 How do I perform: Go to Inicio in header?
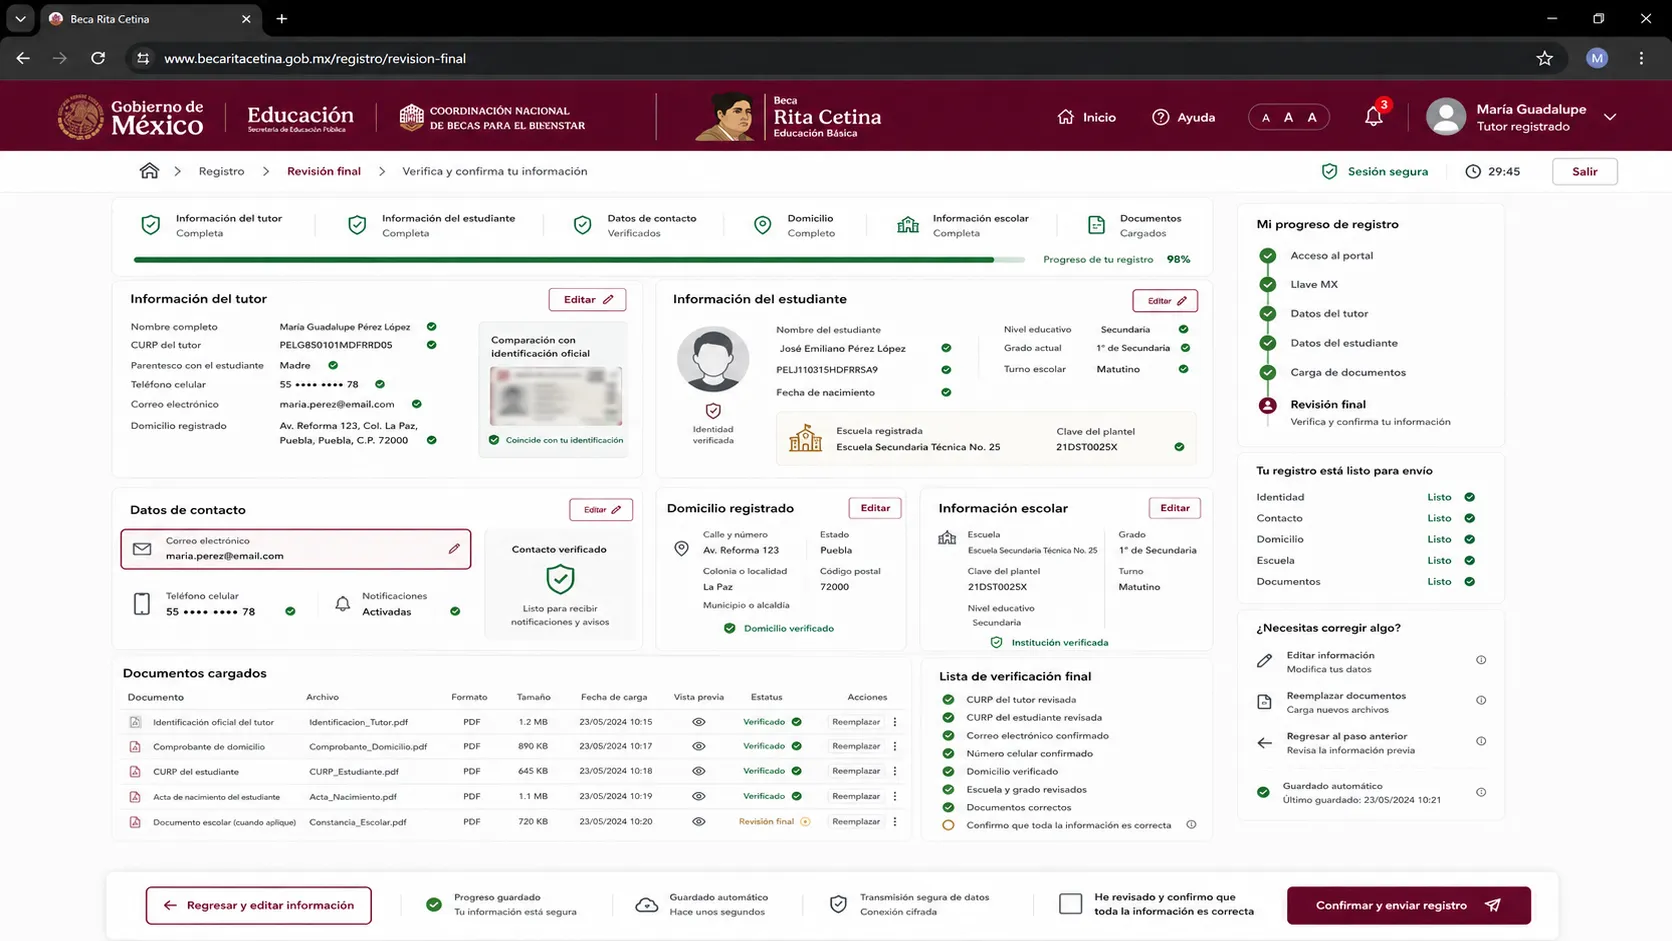click(x=1086, y=117)
